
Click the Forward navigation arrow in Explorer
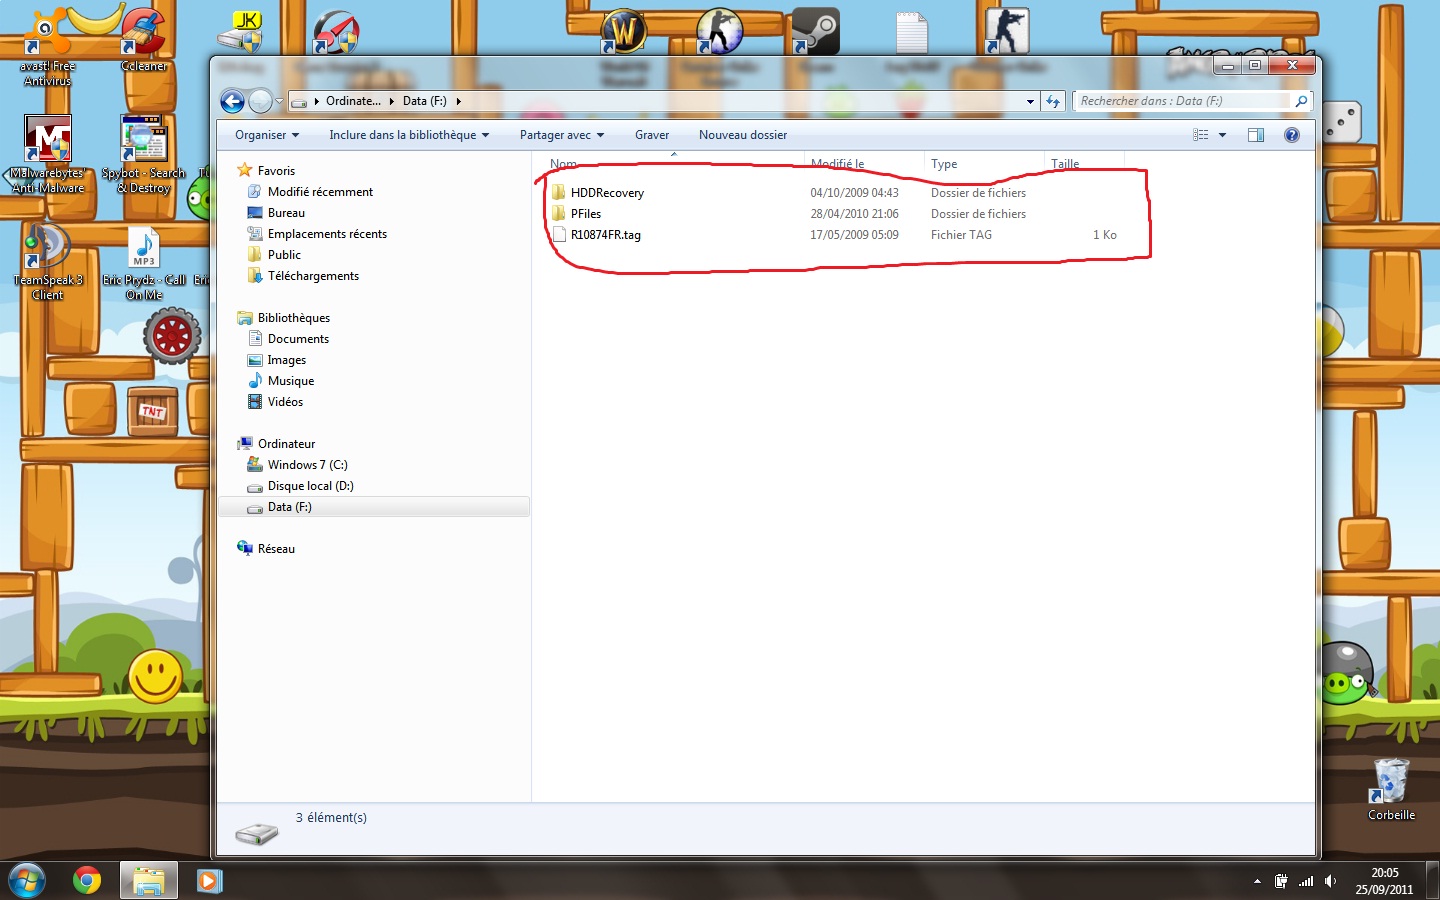[x=260, y=101]
